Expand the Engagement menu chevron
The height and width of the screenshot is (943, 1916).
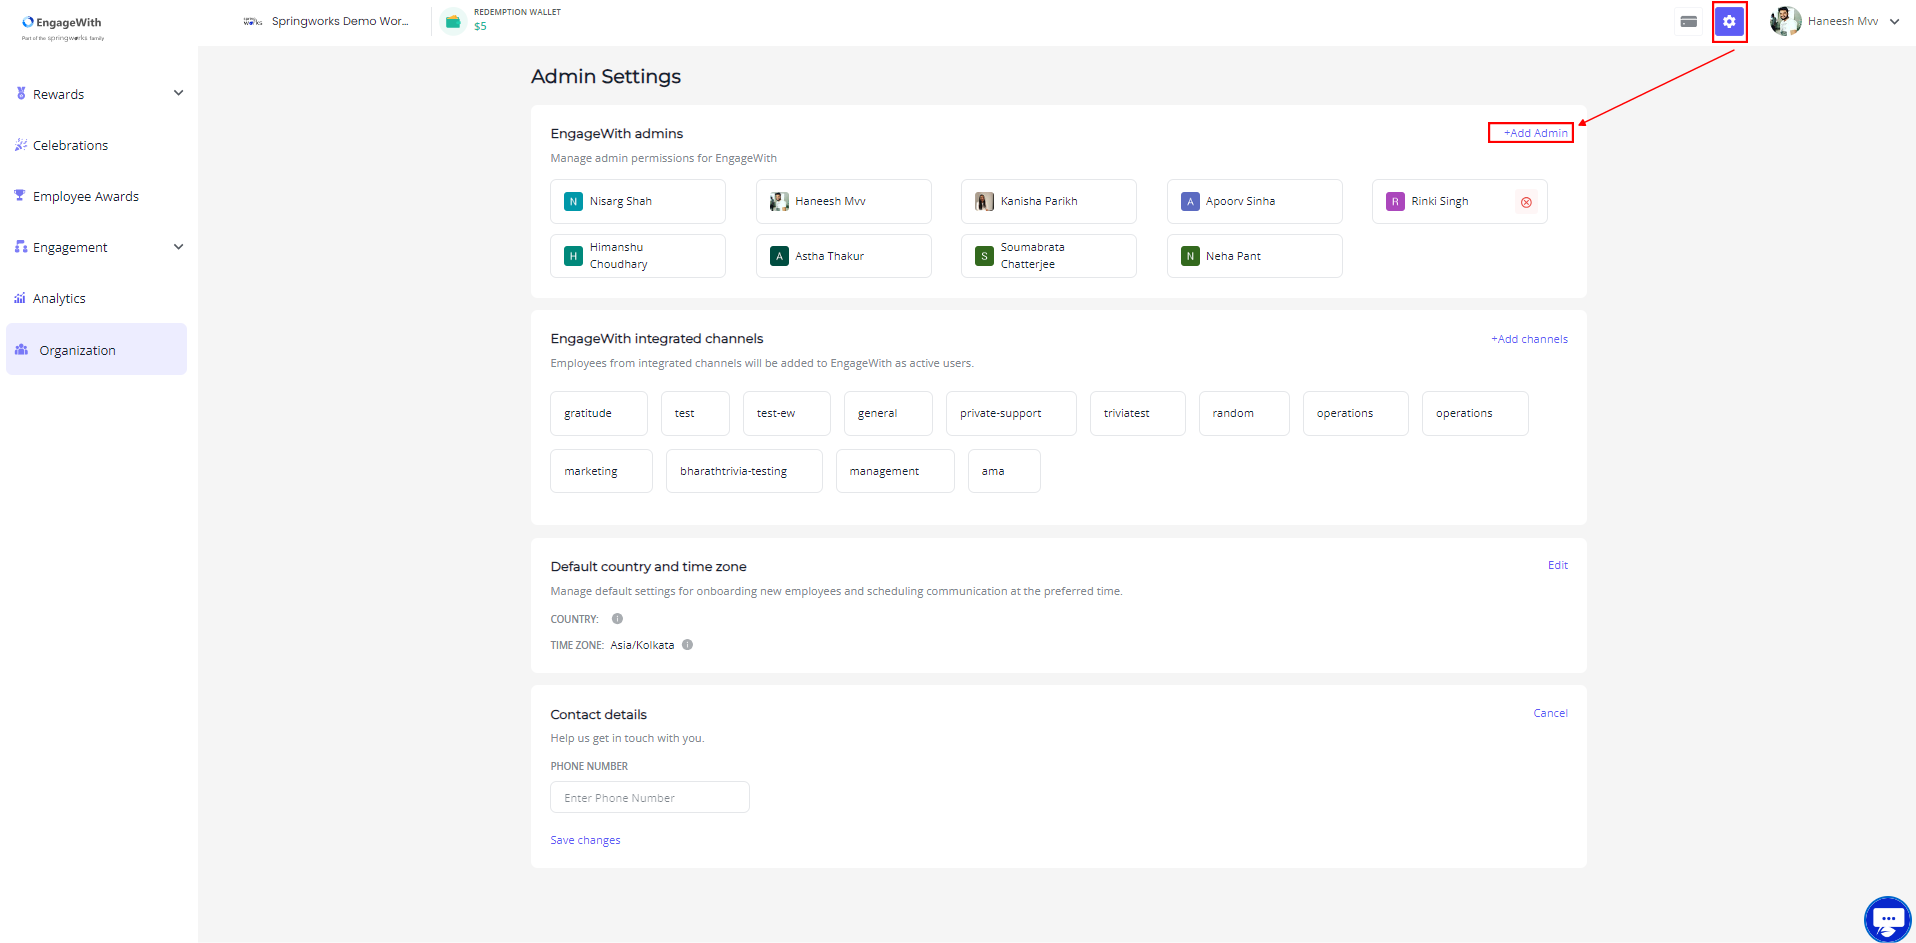178,247
